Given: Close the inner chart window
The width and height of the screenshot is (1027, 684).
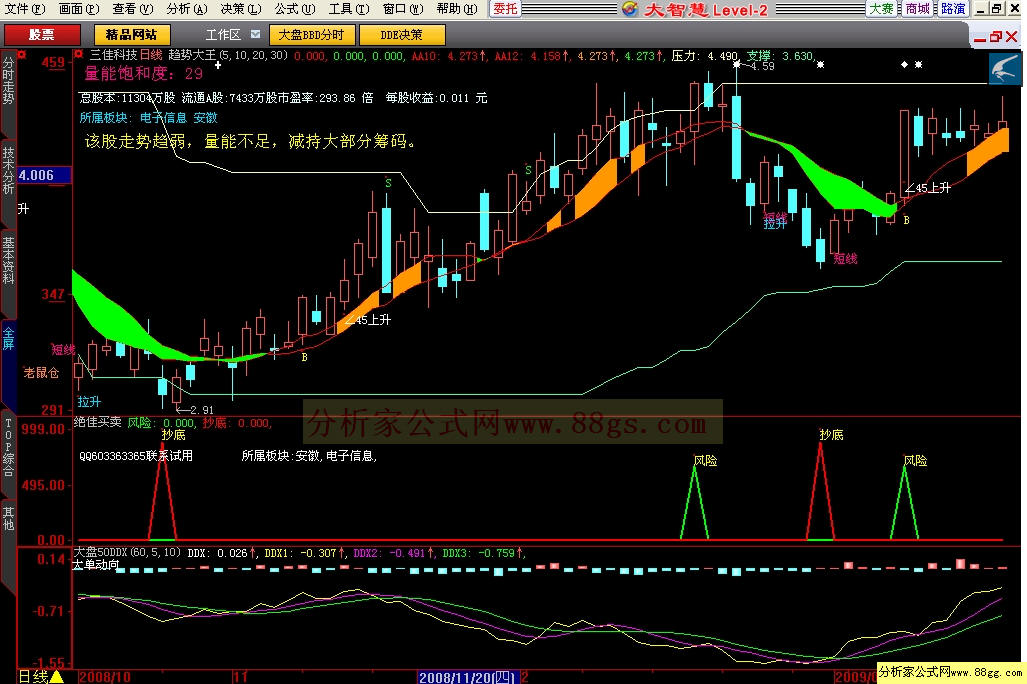Looking at the screenshot, I should (1011, 37).
